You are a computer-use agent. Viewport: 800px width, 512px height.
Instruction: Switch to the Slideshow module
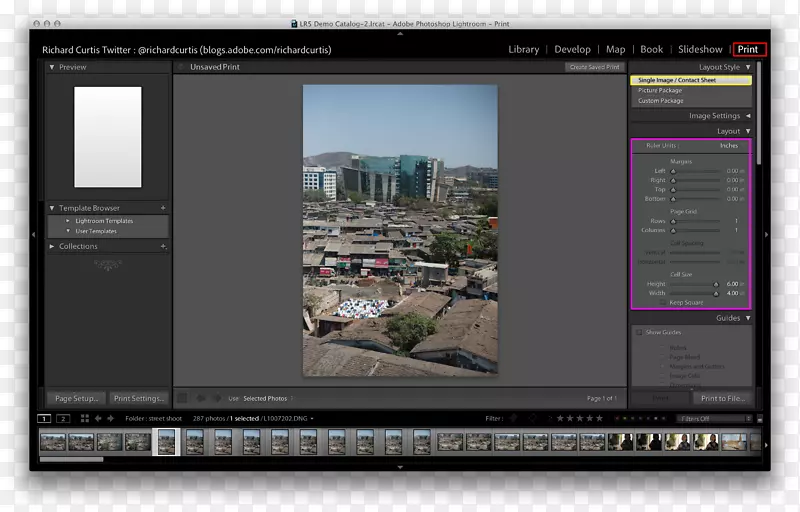pyautogui.click(x=700, y=49)
